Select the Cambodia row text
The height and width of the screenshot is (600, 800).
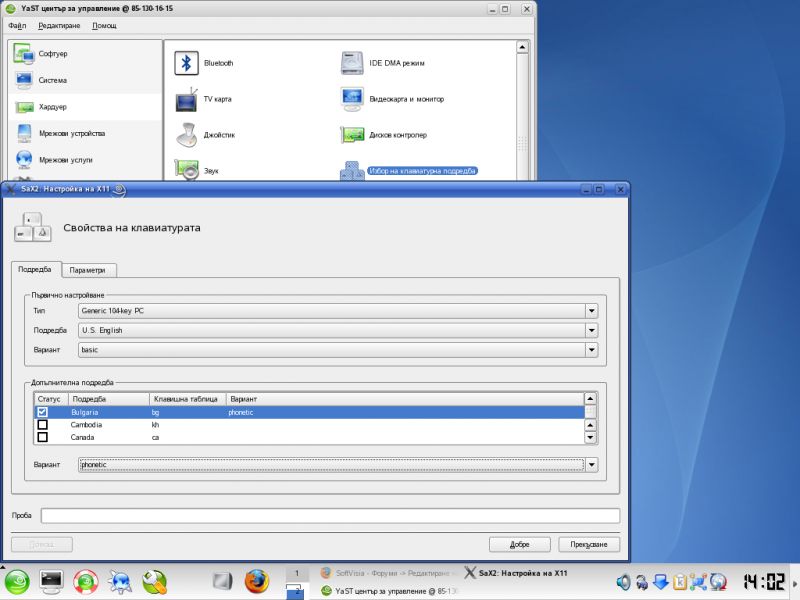tap(86, 424)
